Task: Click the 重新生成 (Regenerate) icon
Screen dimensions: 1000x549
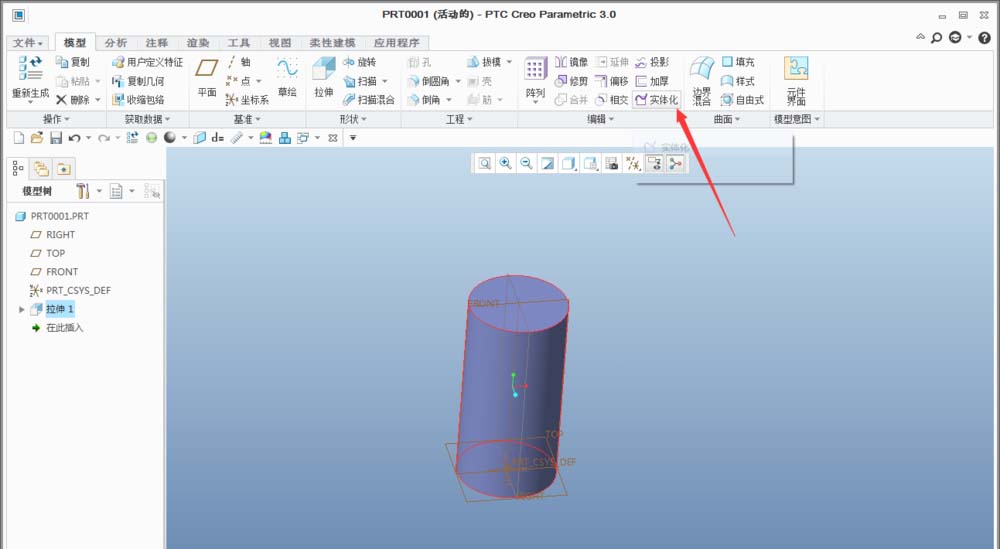Action: pyautogui.click(x=30, y=69)
